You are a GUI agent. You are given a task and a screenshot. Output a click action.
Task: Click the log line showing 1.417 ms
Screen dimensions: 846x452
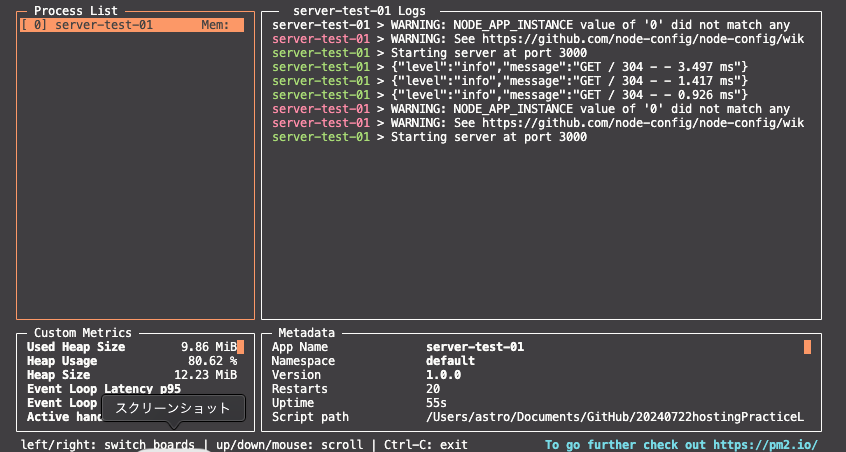click(510, 81)
